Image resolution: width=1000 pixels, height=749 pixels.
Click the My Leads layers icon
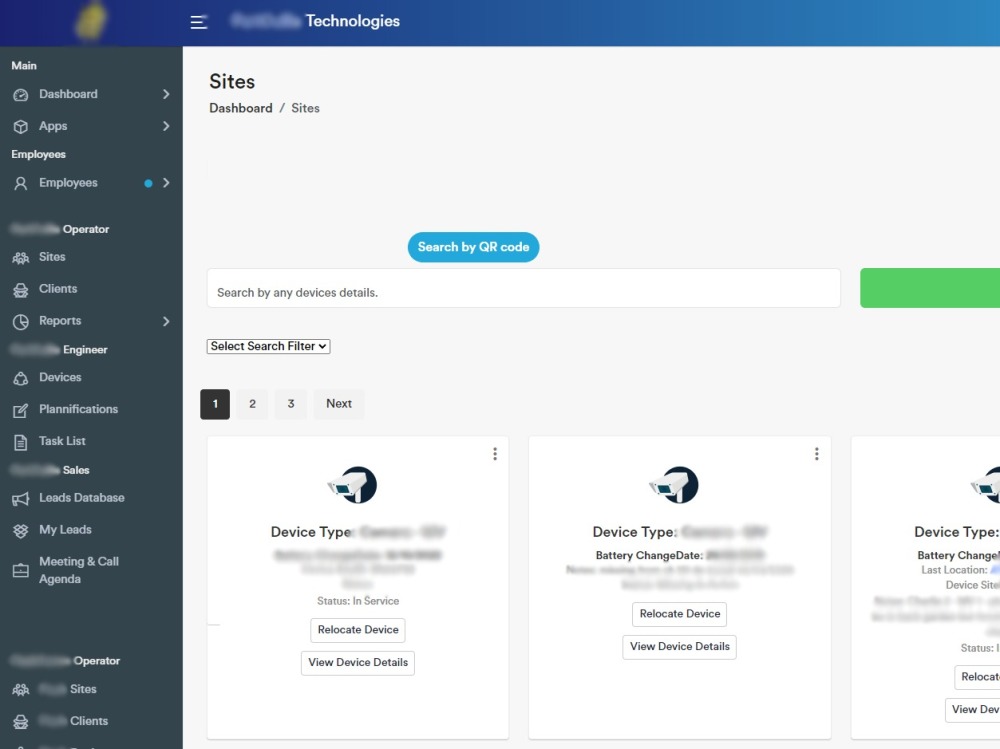point(20,531)
